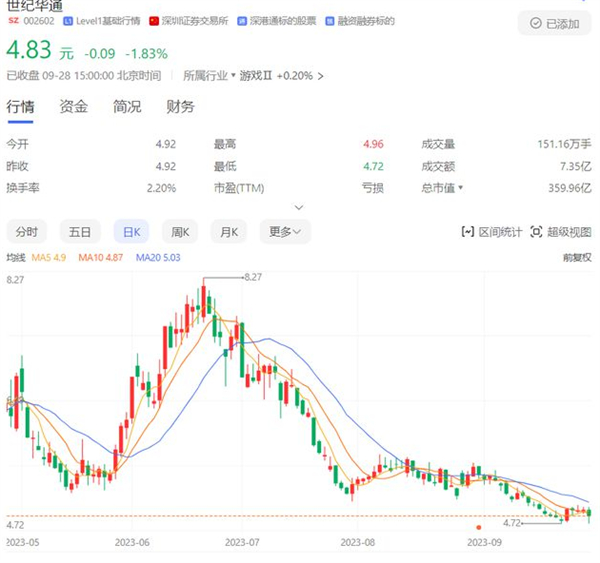The image size is (600, 563).
Task: Expand more quote details chevron
Action: [299, 207]
